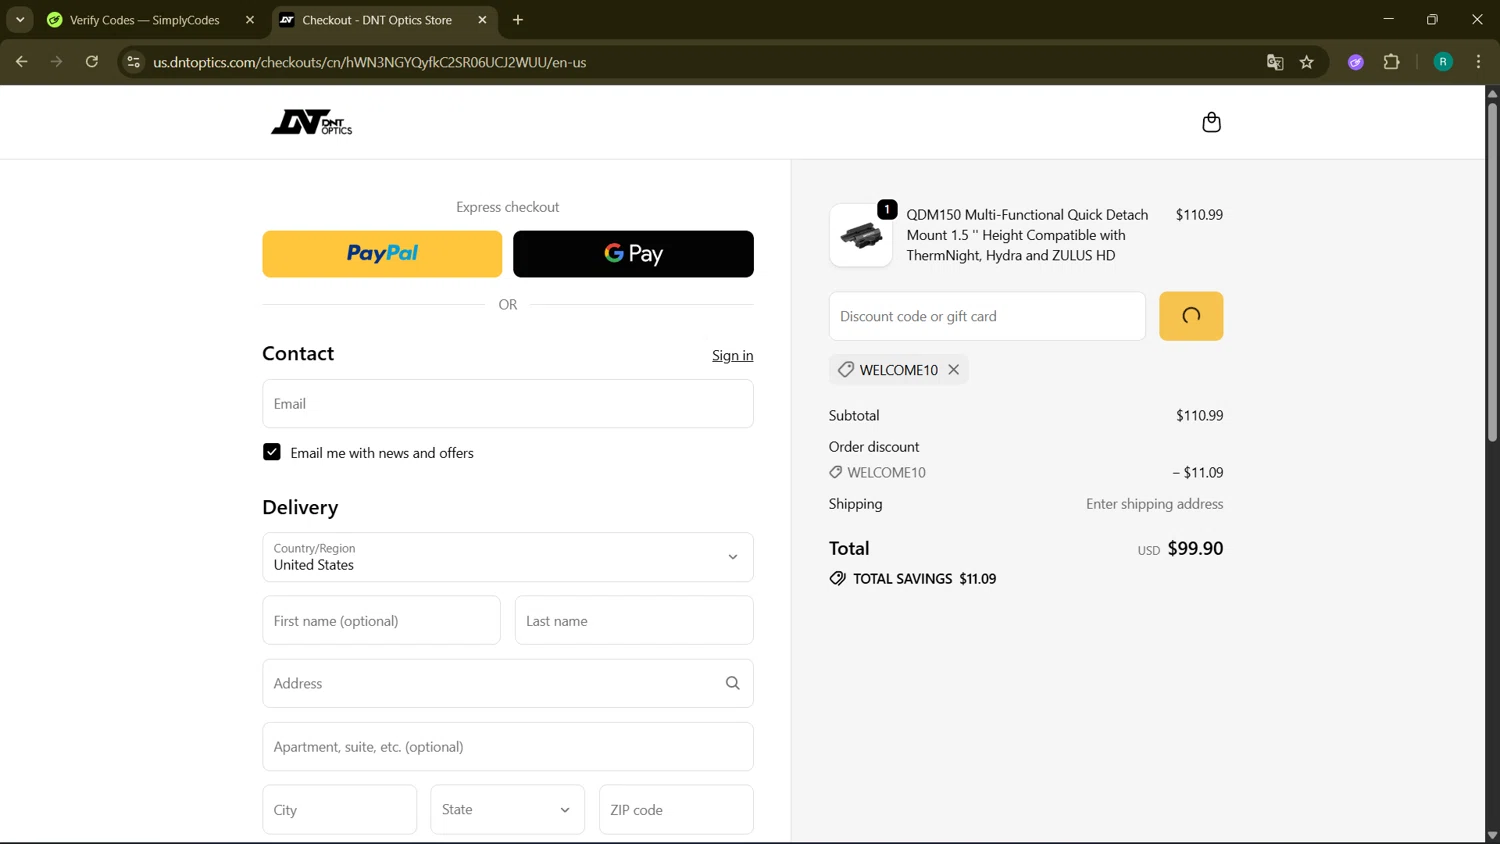Click the Apartment, suite, etc. field
1500x844 pixels.
click(508, 747)
